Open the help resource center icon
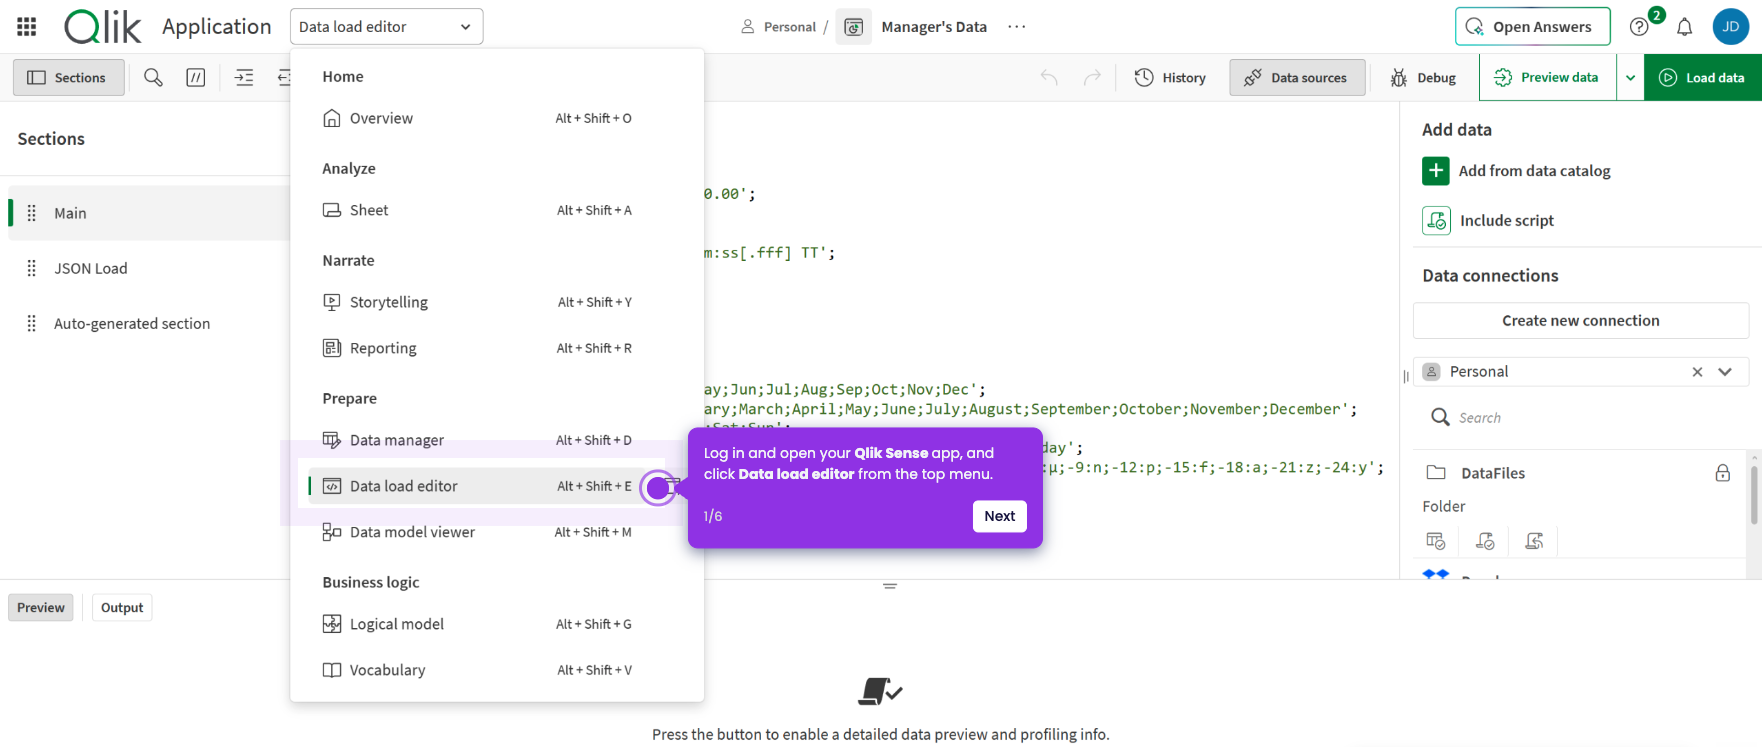 [x=1639, y=27]
